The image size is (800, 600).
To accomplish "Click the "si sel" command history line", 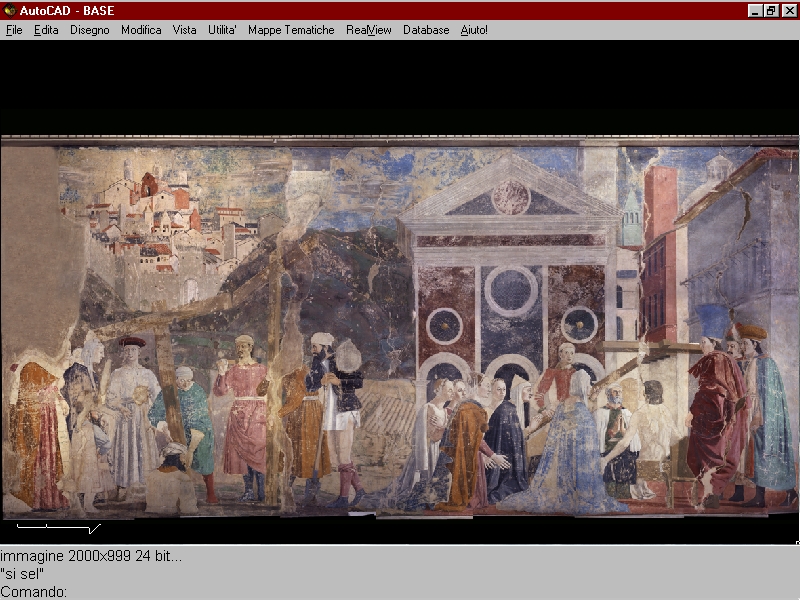I will coord(22,574).
